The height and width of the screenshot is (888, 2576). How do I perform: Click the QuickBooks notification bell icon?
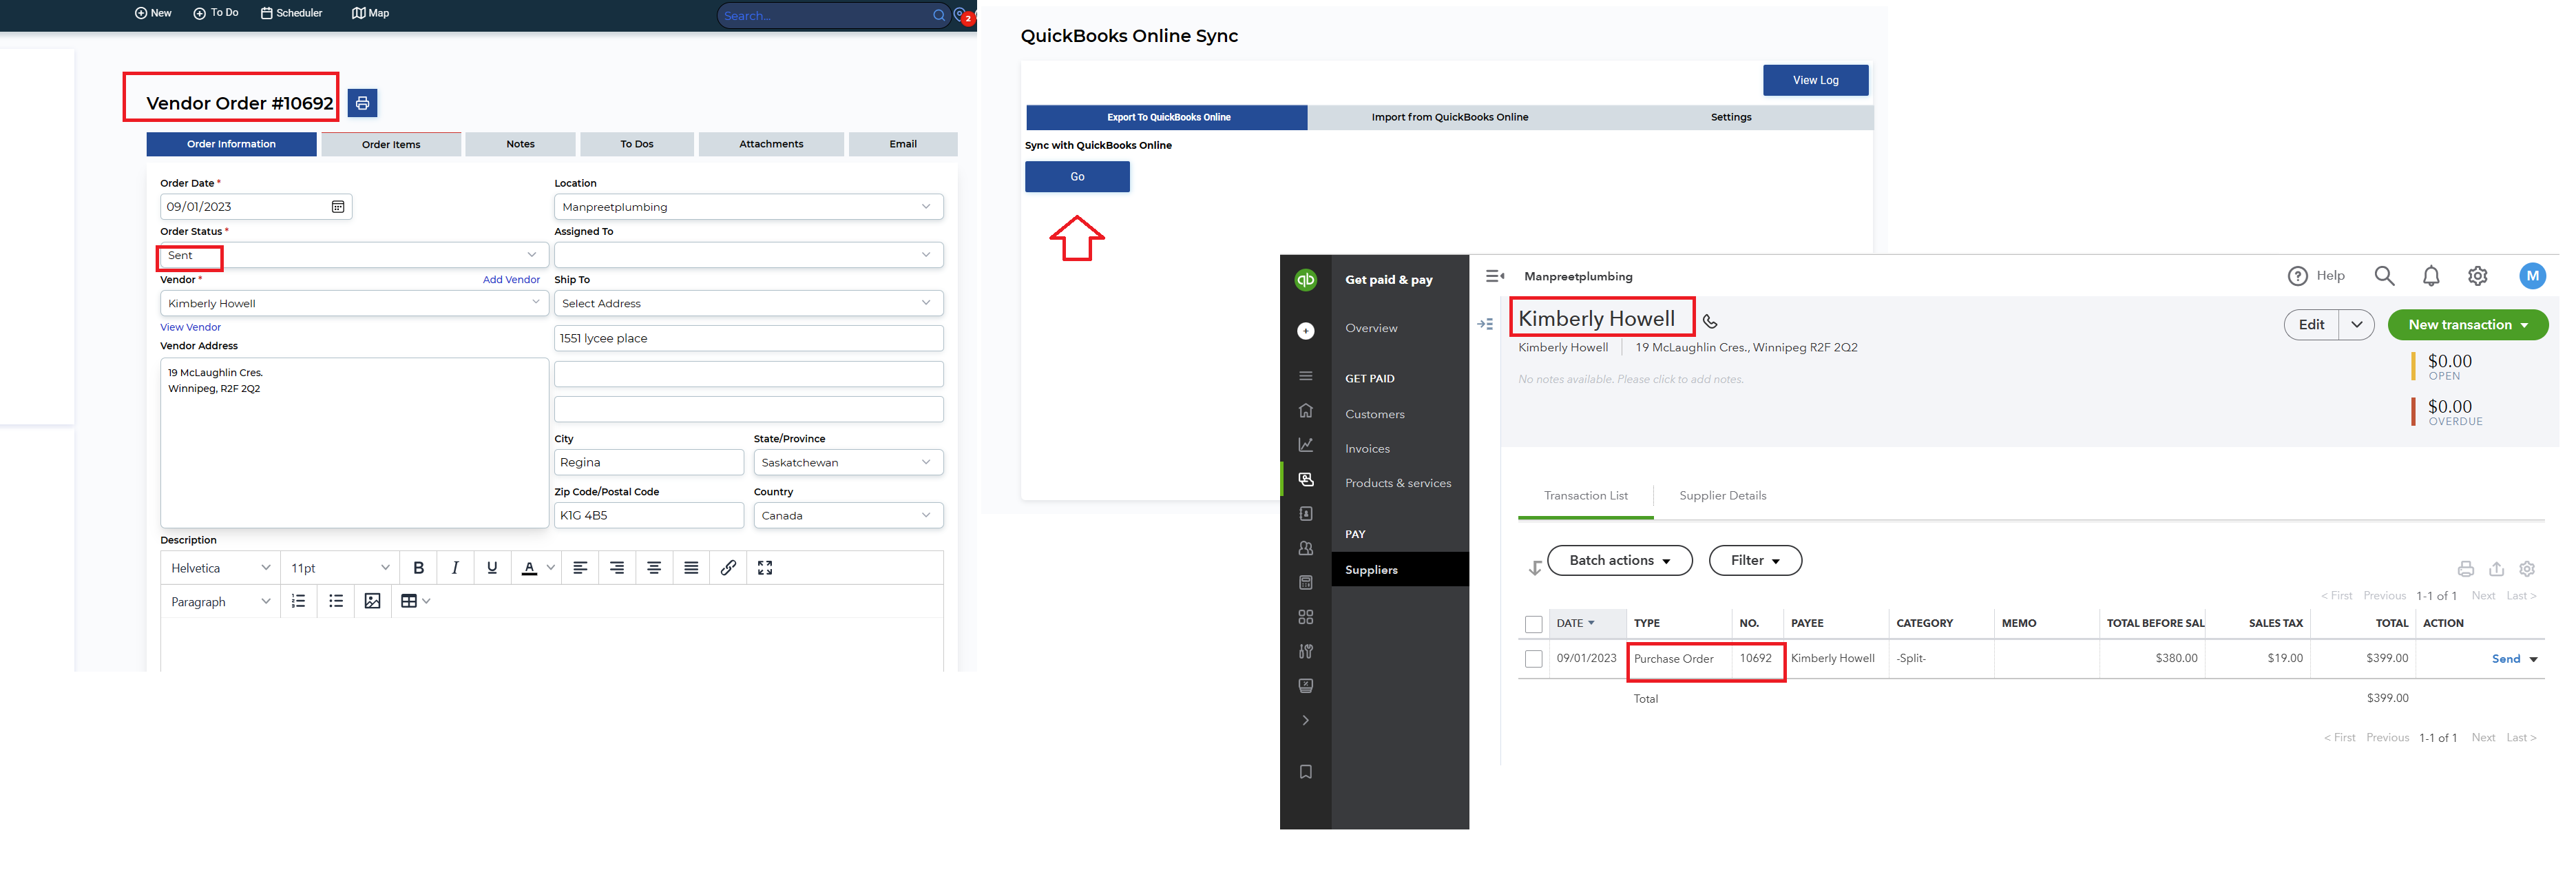click(2431, 276)
